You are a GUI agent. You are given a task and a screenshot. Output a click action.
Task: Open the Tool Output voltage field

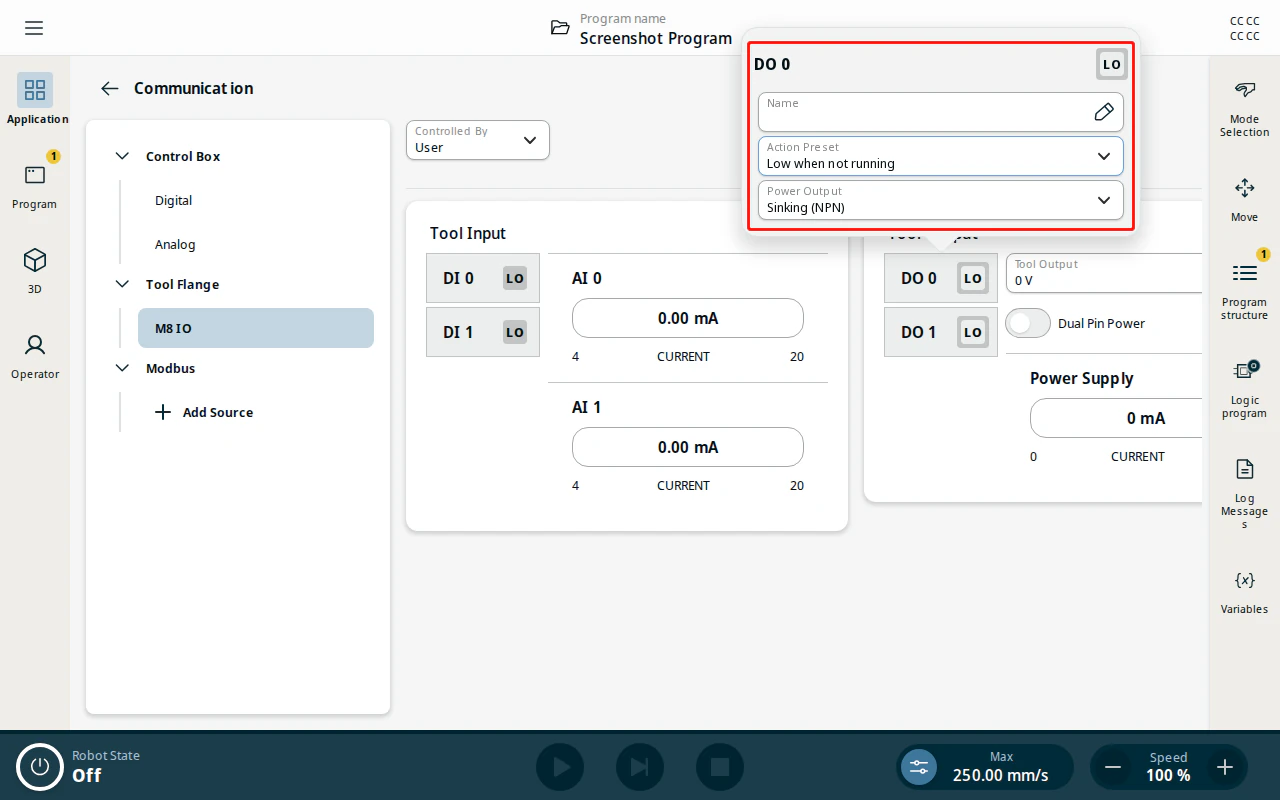coord(1104,273)
